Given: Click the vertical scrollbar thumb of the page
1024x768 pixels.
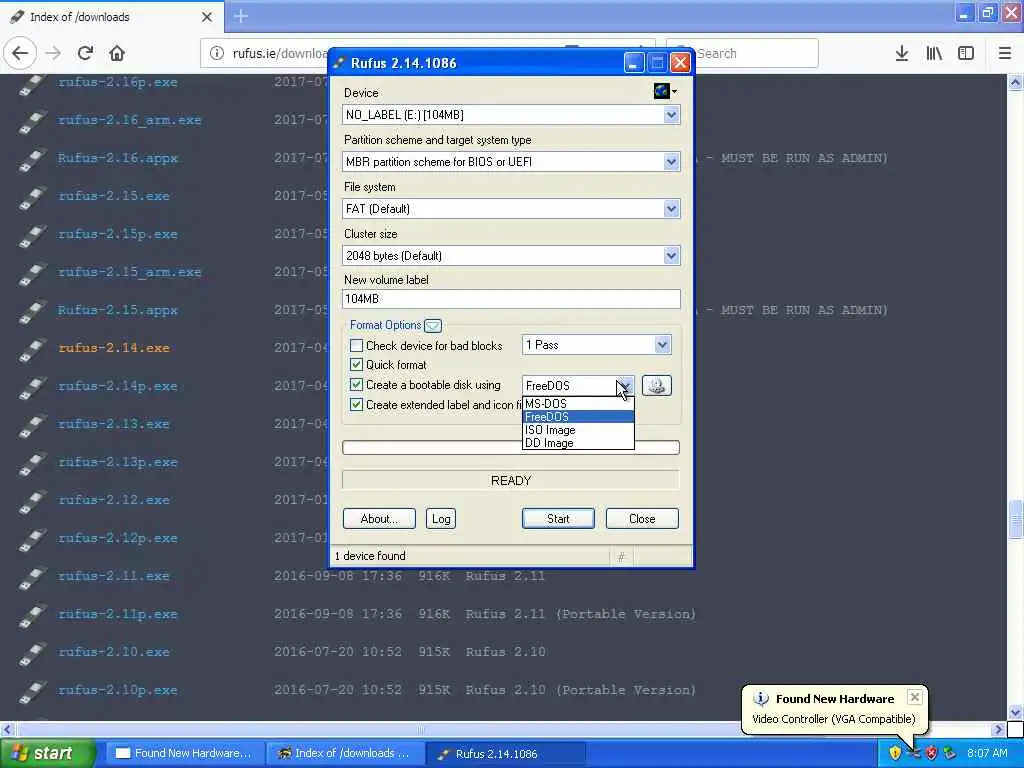Looking at the screenshot, I should 1016,519.
